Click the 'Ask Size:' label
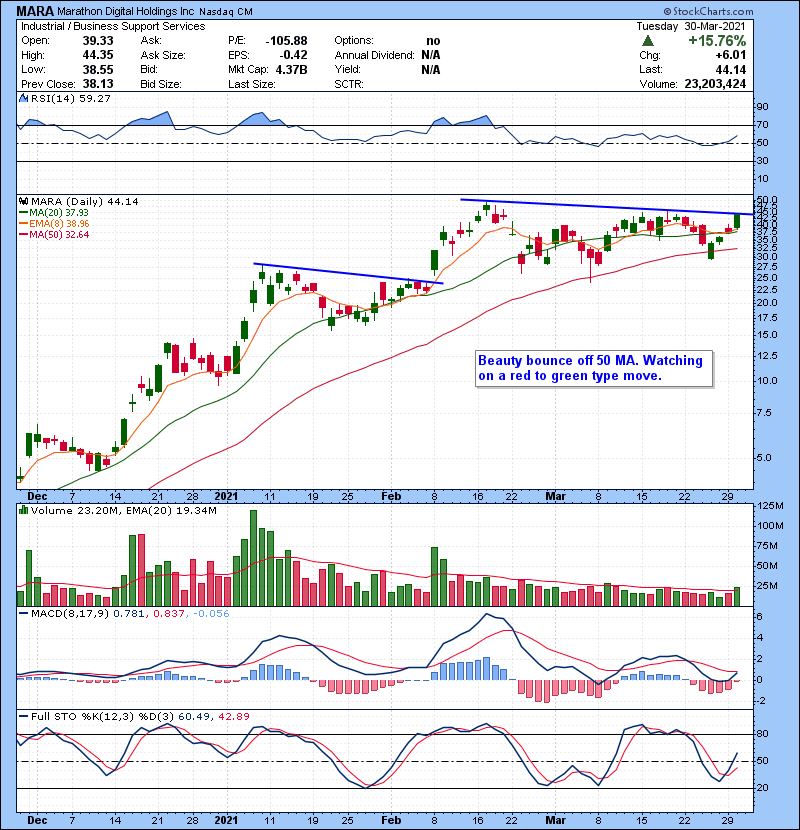 (163, 55)
